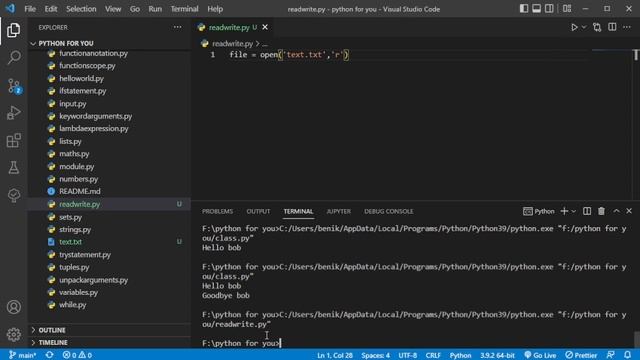Open the run options dropdown arrow
640x360 pixels.
pyautogui.click(x=584, y=27)
